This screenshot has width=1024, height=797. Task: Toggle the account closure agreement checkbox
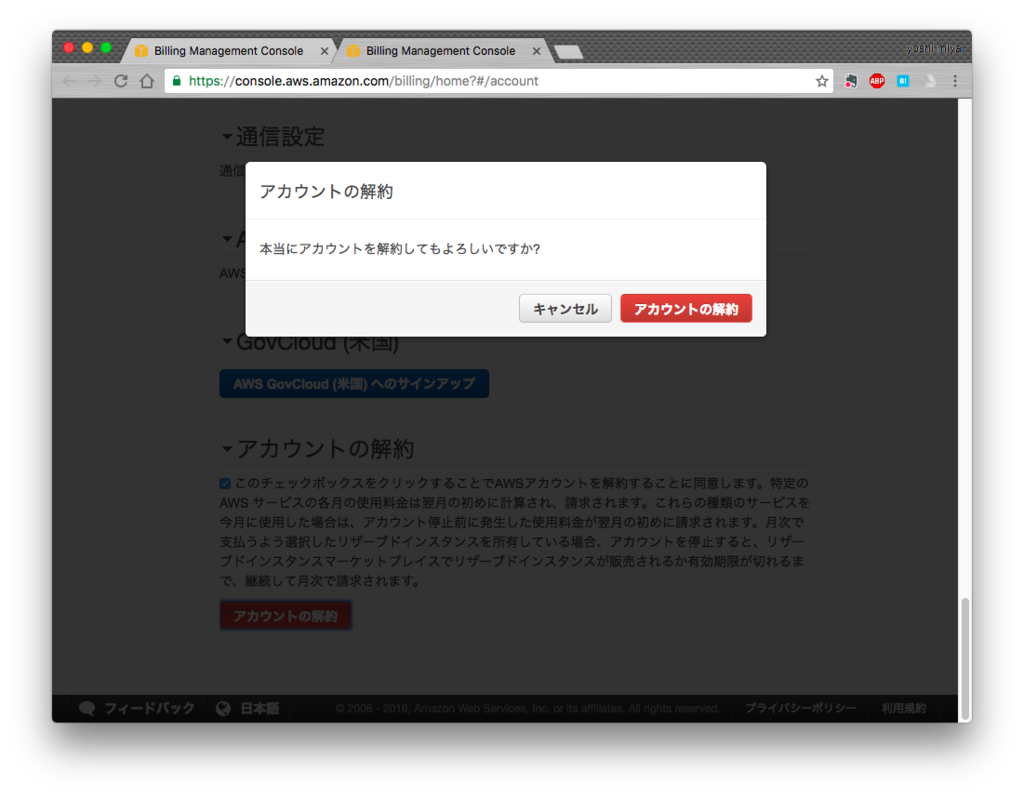[x=225, y=483]
